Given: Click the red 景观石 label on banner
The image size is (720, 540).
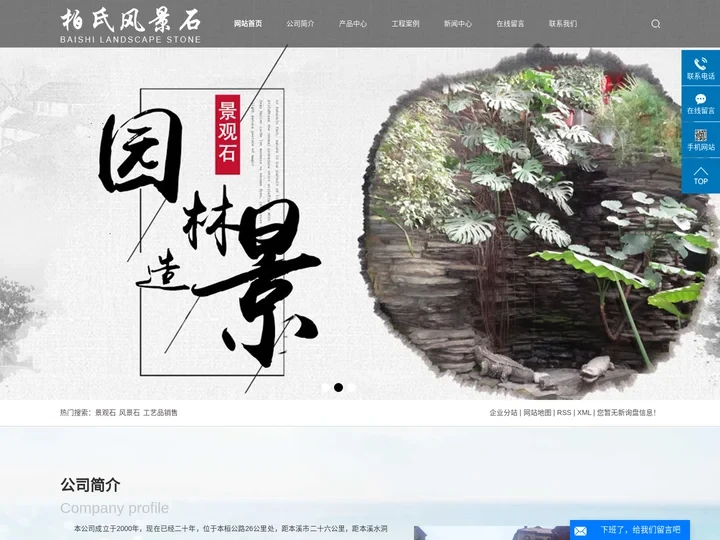Looking at the screenshot, I should pos(228,135).
